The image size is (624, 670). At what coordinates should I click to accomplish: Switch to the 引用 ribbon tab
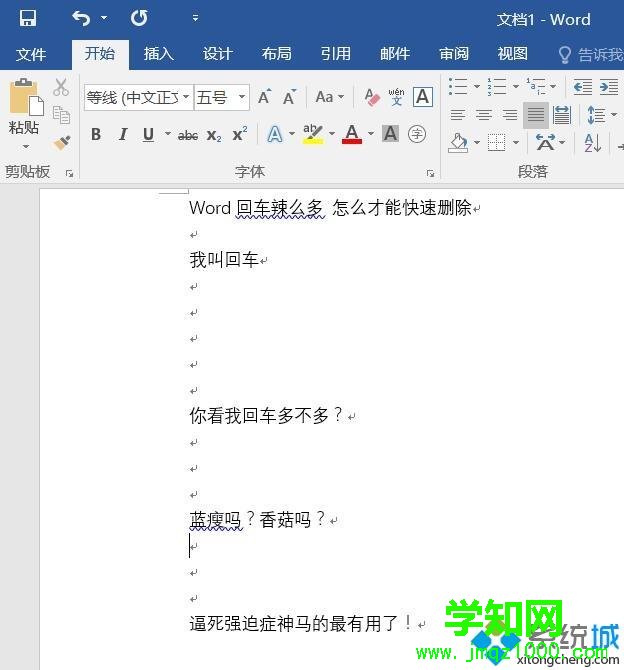(x=336, y=54)
